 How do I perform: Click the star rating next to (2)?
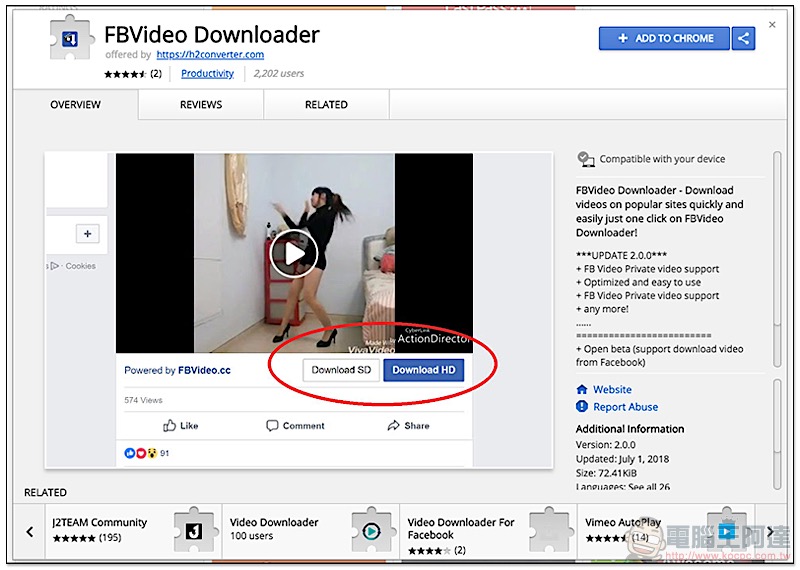(126, 74)
